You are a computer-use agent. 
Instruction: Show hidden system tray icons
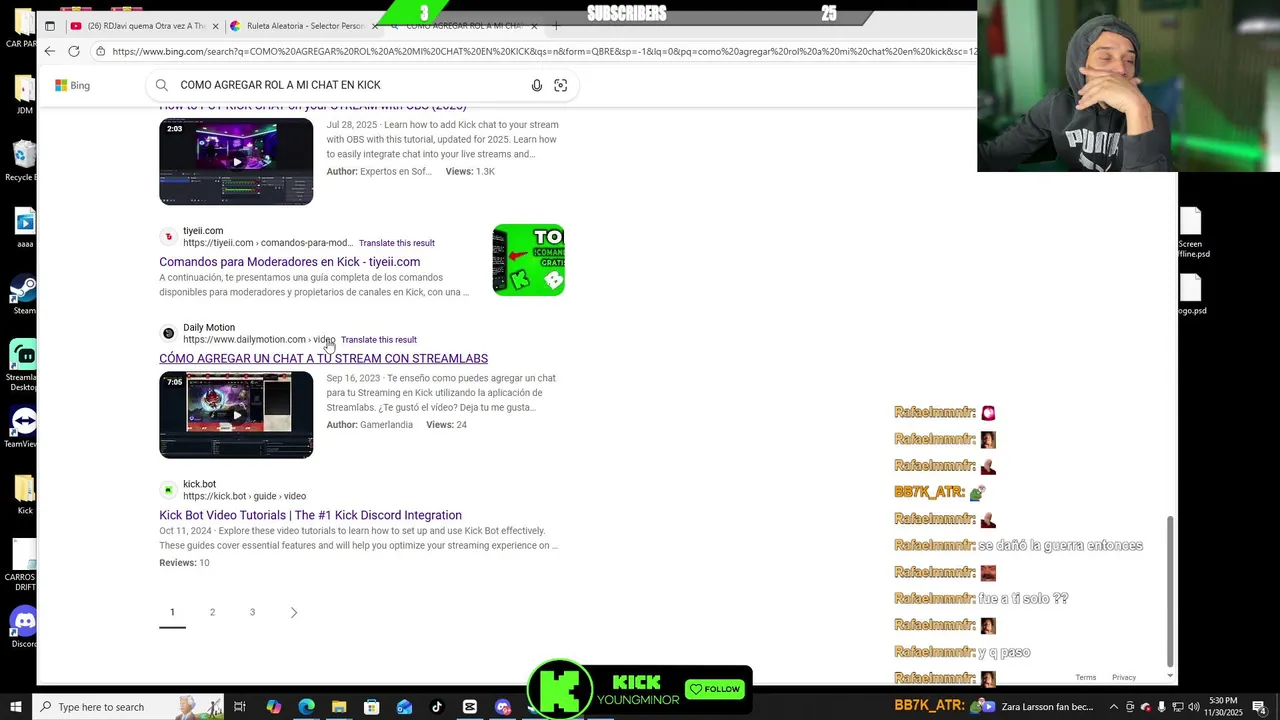point(1113,707)
